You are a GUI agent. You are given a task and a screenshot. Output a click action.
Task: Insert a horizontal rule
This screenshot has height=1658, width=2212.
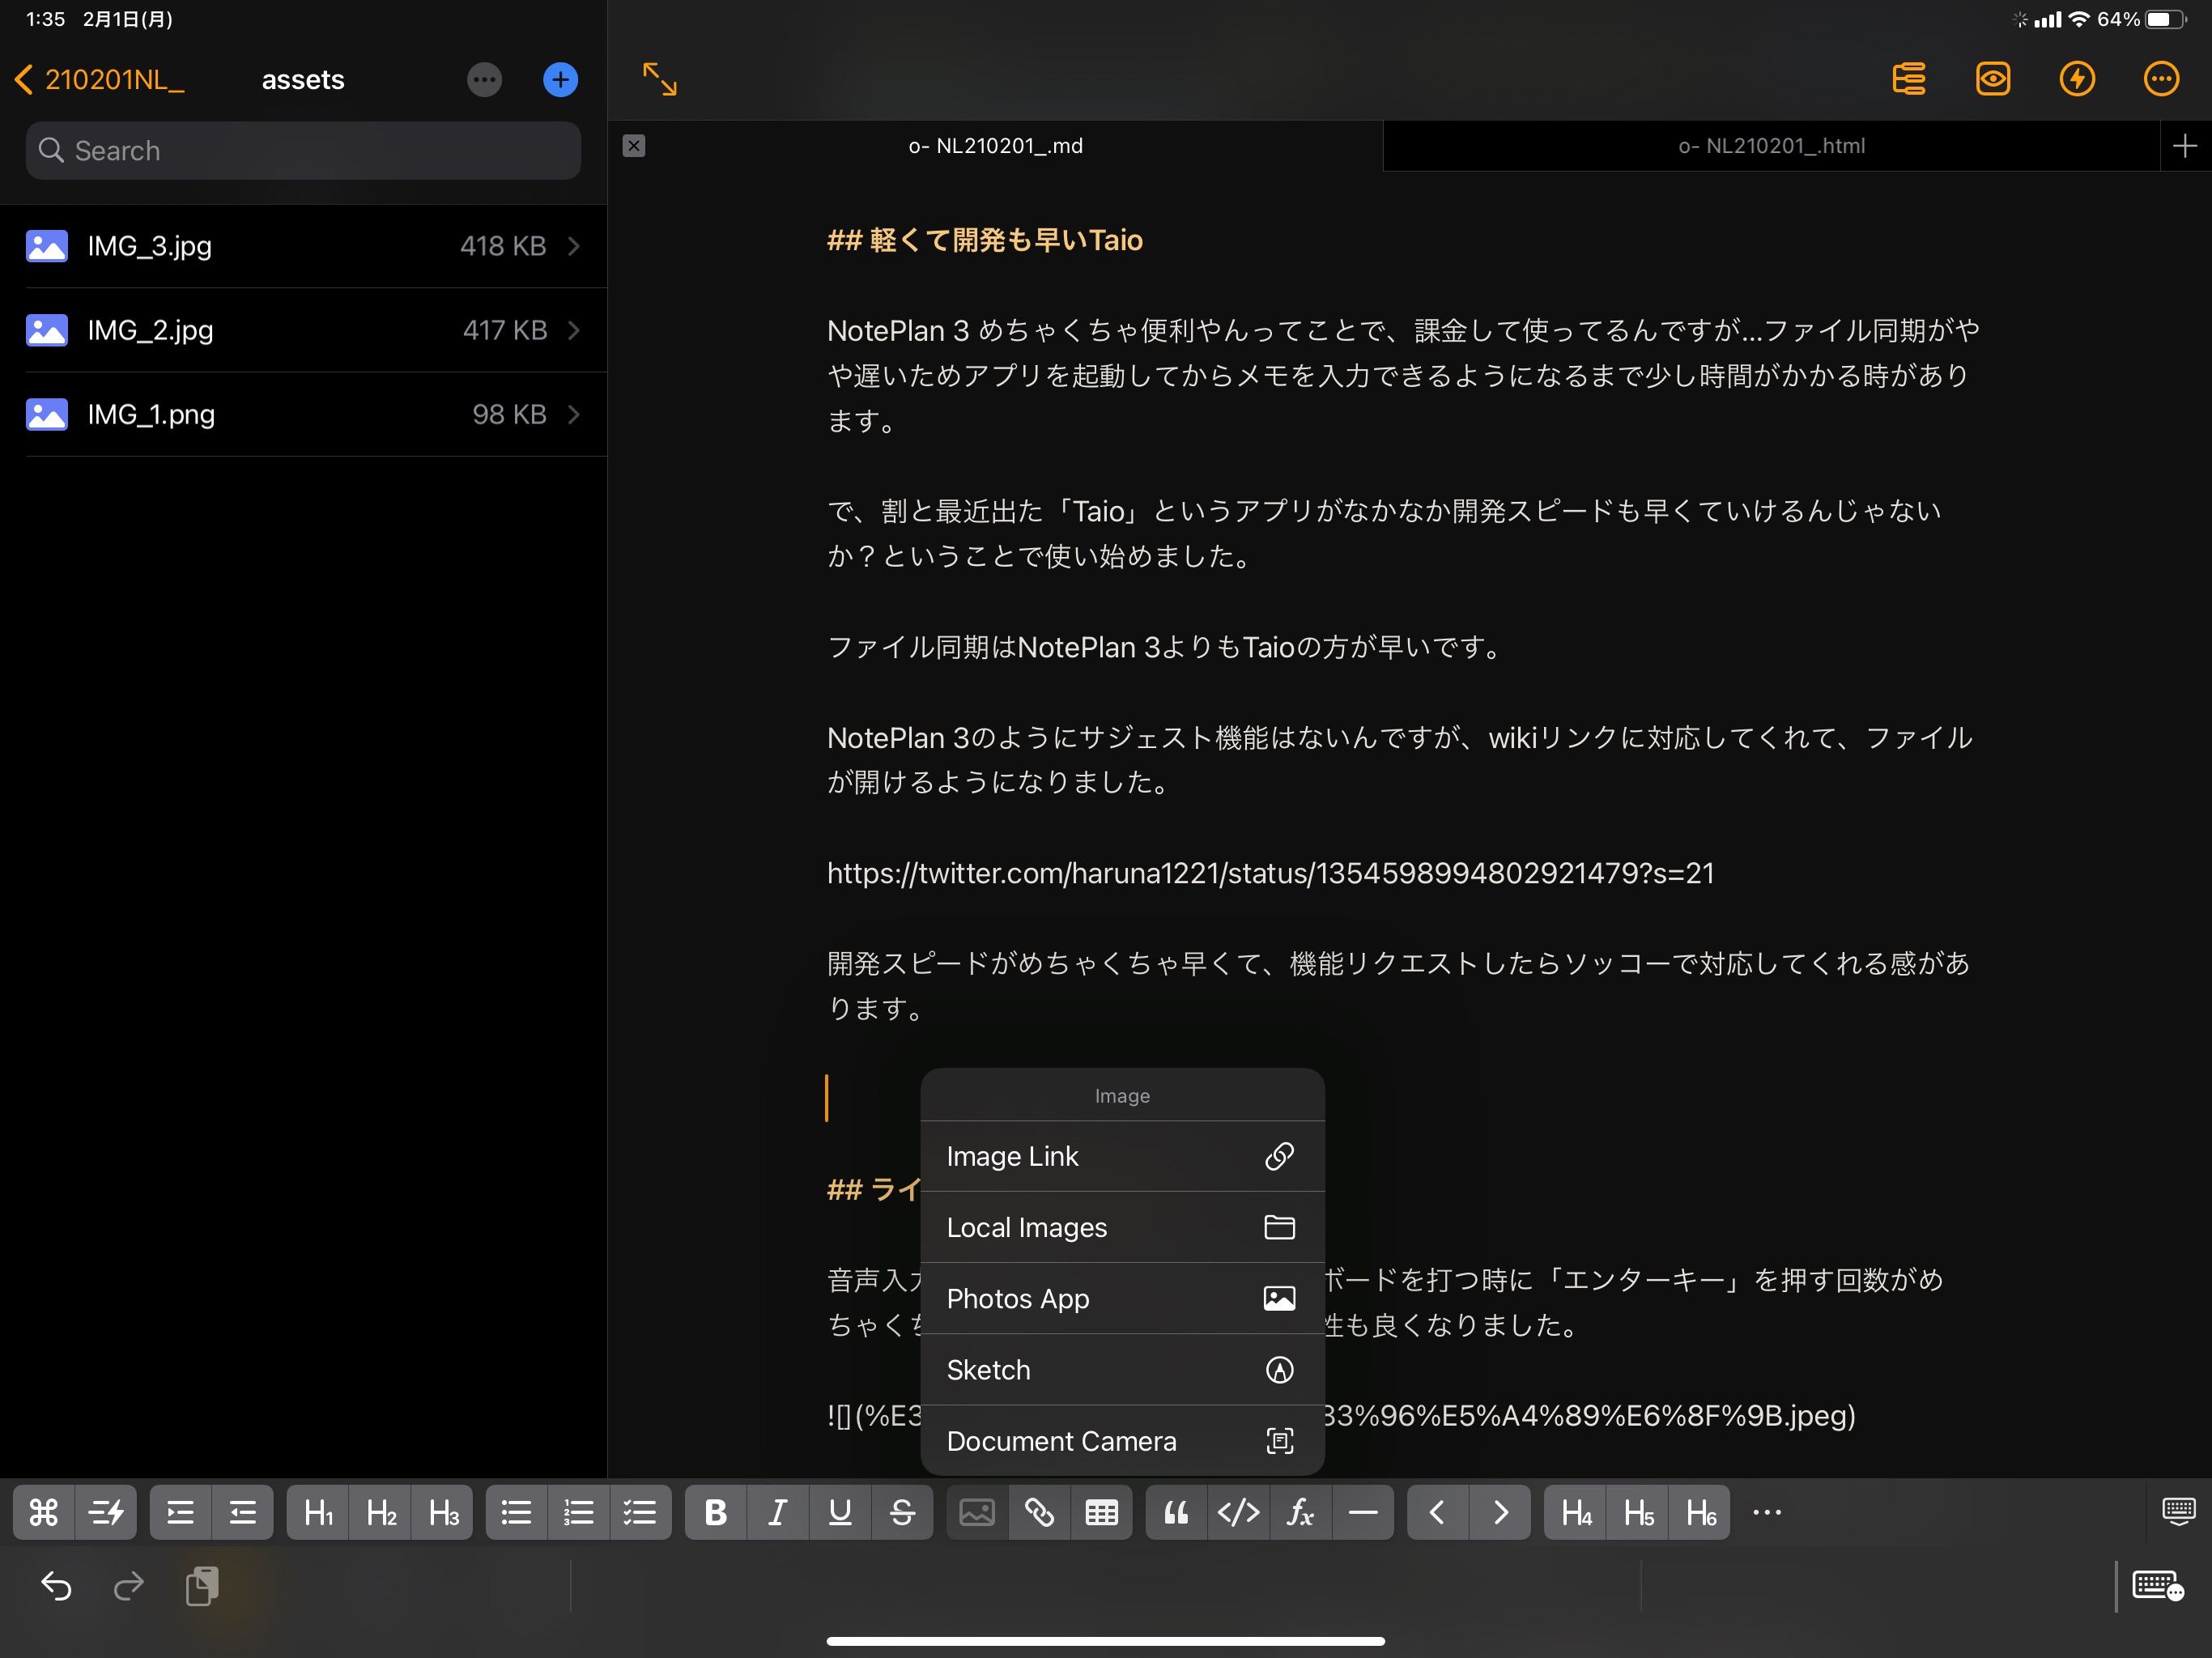click(x=1363, y=1512)
